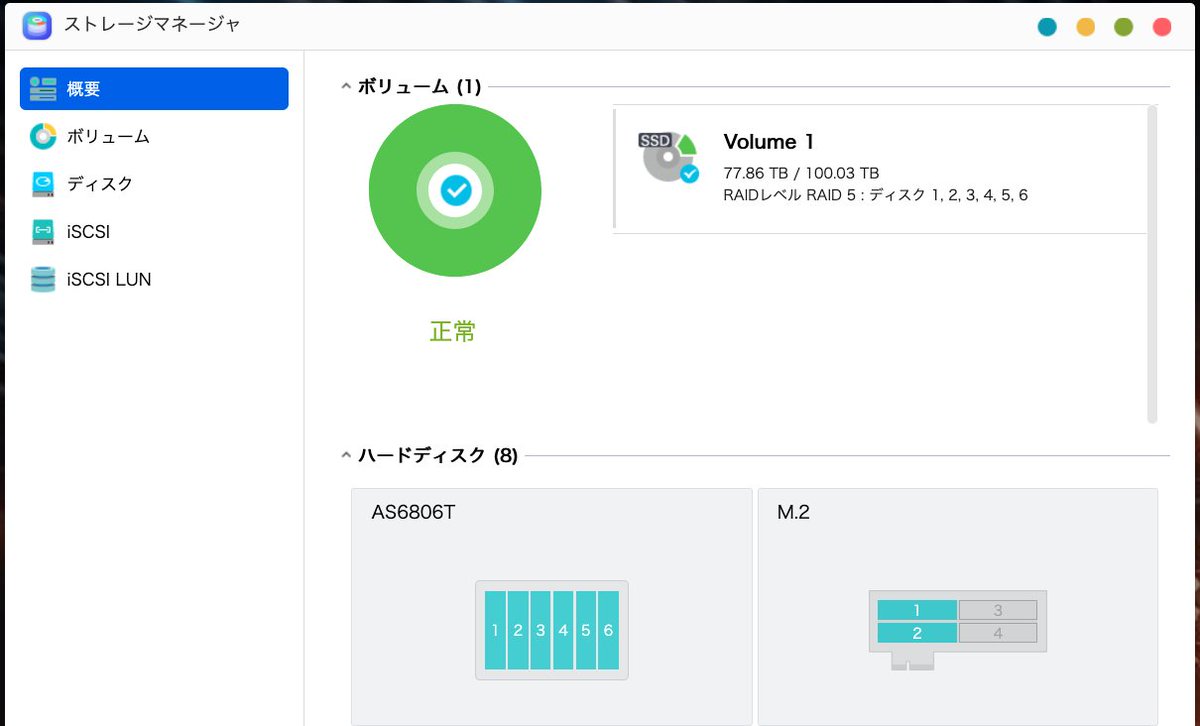
Task: Select disk bay 1 in AS6806T
Action: [495, 630]
